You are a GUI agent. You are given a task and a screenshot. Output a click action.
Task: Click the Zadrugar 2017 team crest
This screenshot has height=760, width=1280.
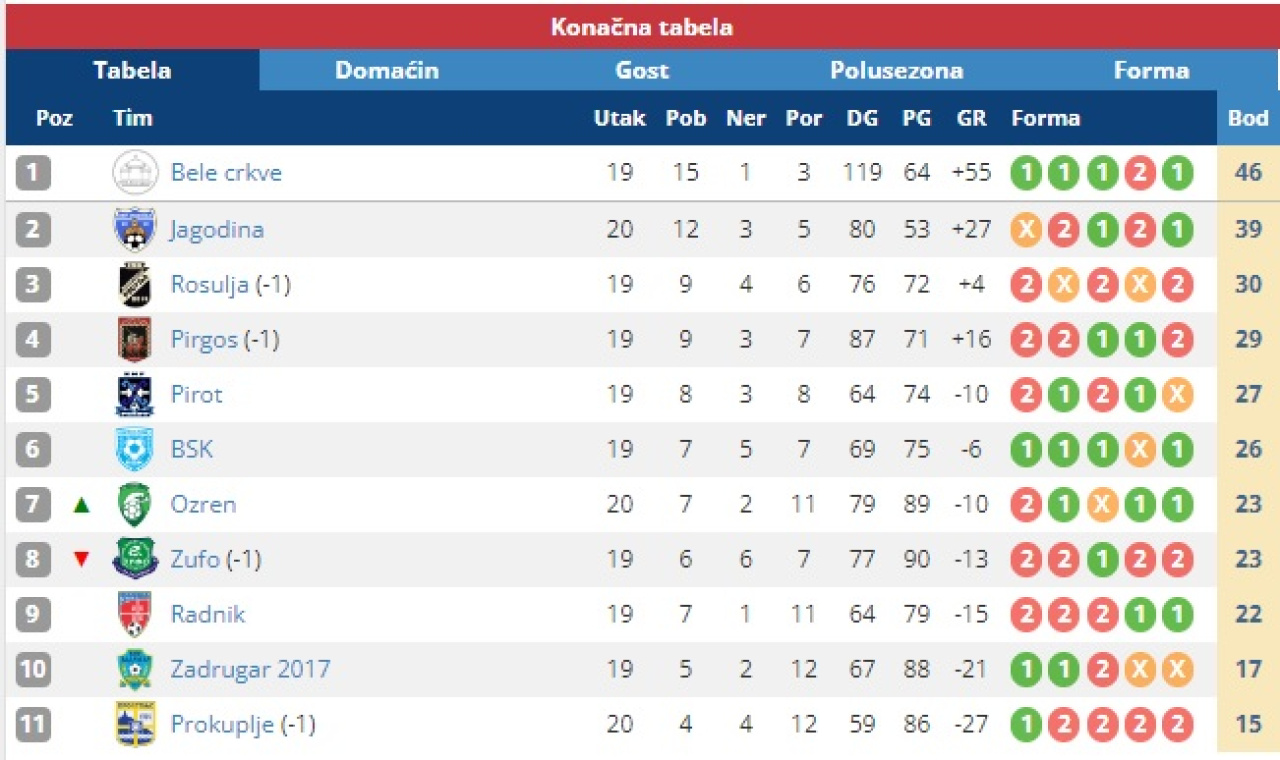[x=135, y=669]
